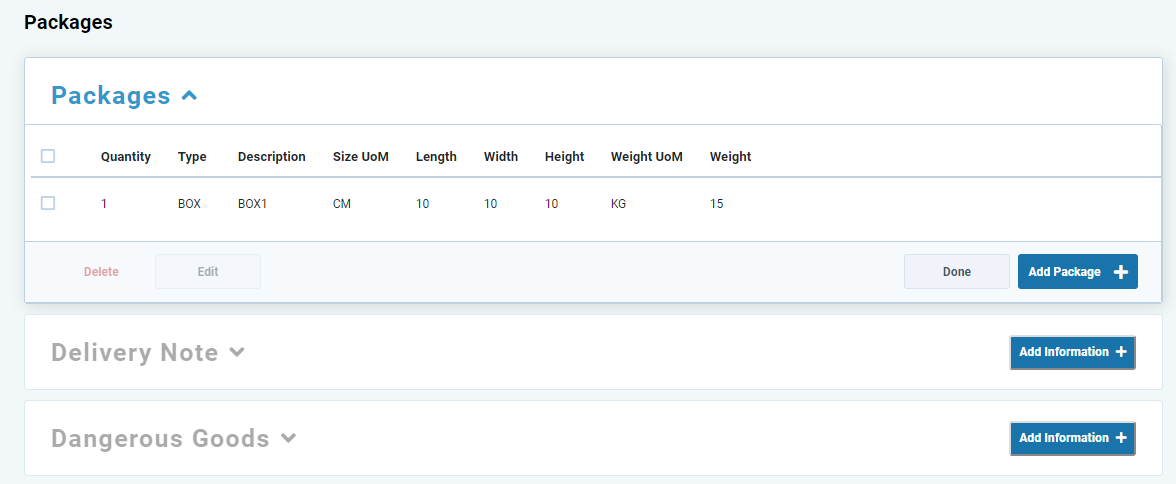1176x484 pixels.
Task: Click the Description column header
Action: click(271, 157)
